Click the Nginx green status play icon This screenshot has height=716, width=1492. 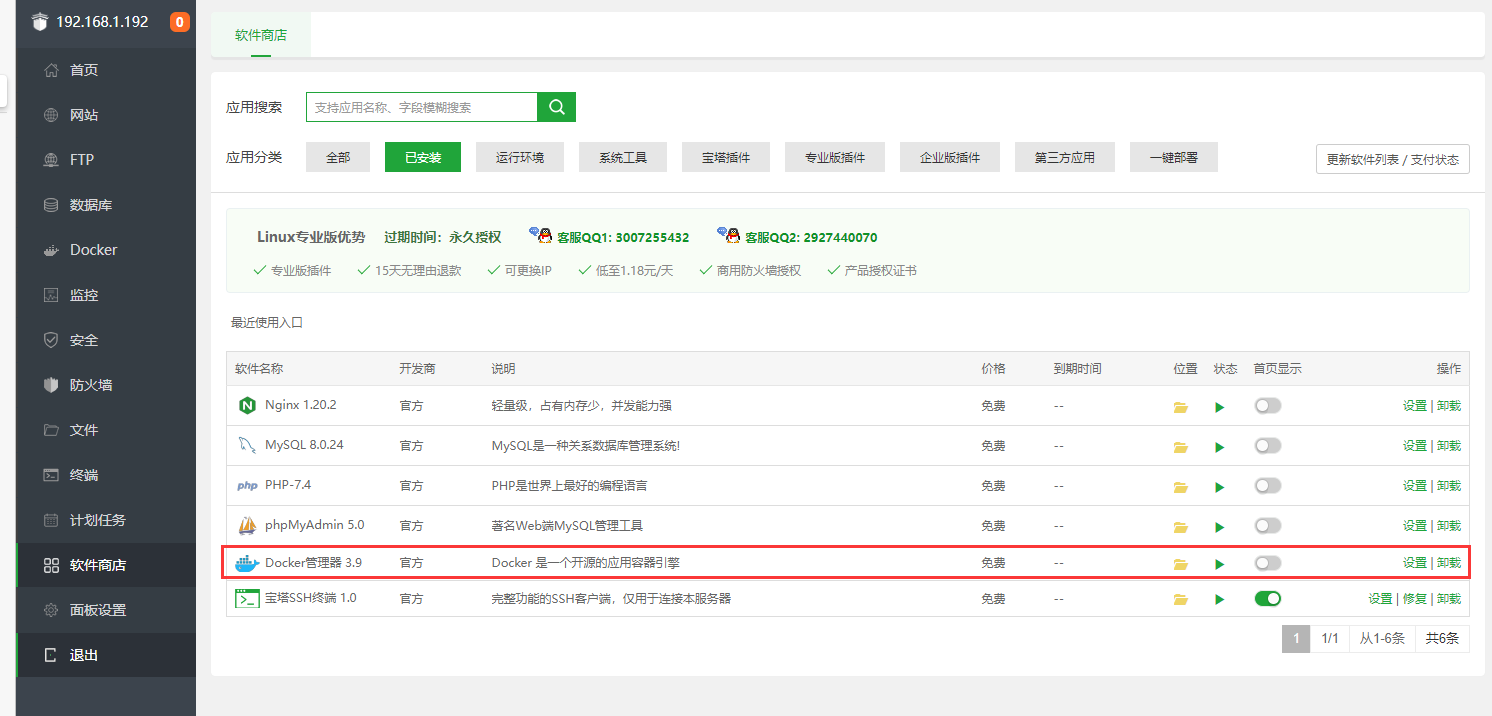(1219, 407)
